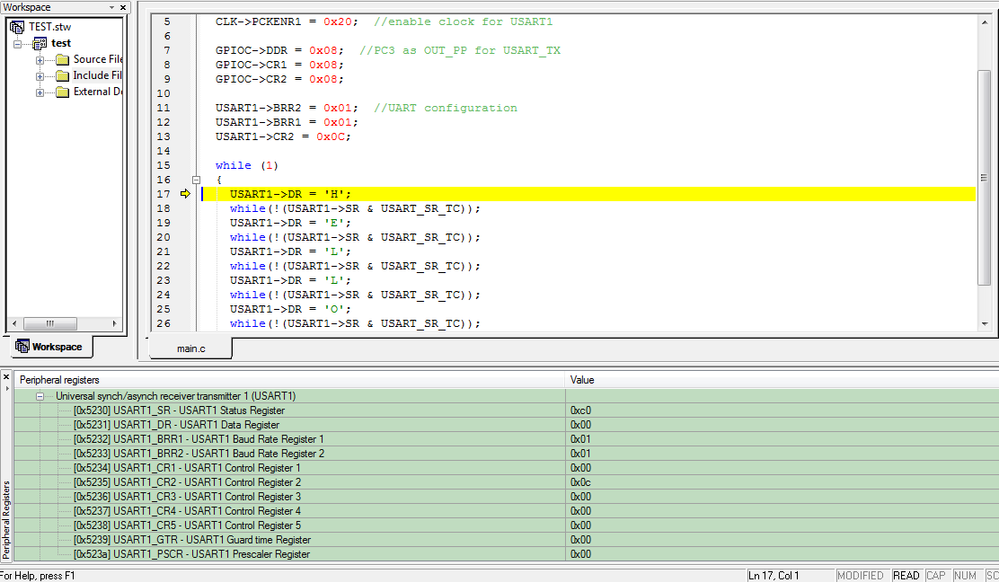Viewport: 999px width, 582px height.
Task: Click the Include Files folder icon
Action: click(x=62, y=76)
